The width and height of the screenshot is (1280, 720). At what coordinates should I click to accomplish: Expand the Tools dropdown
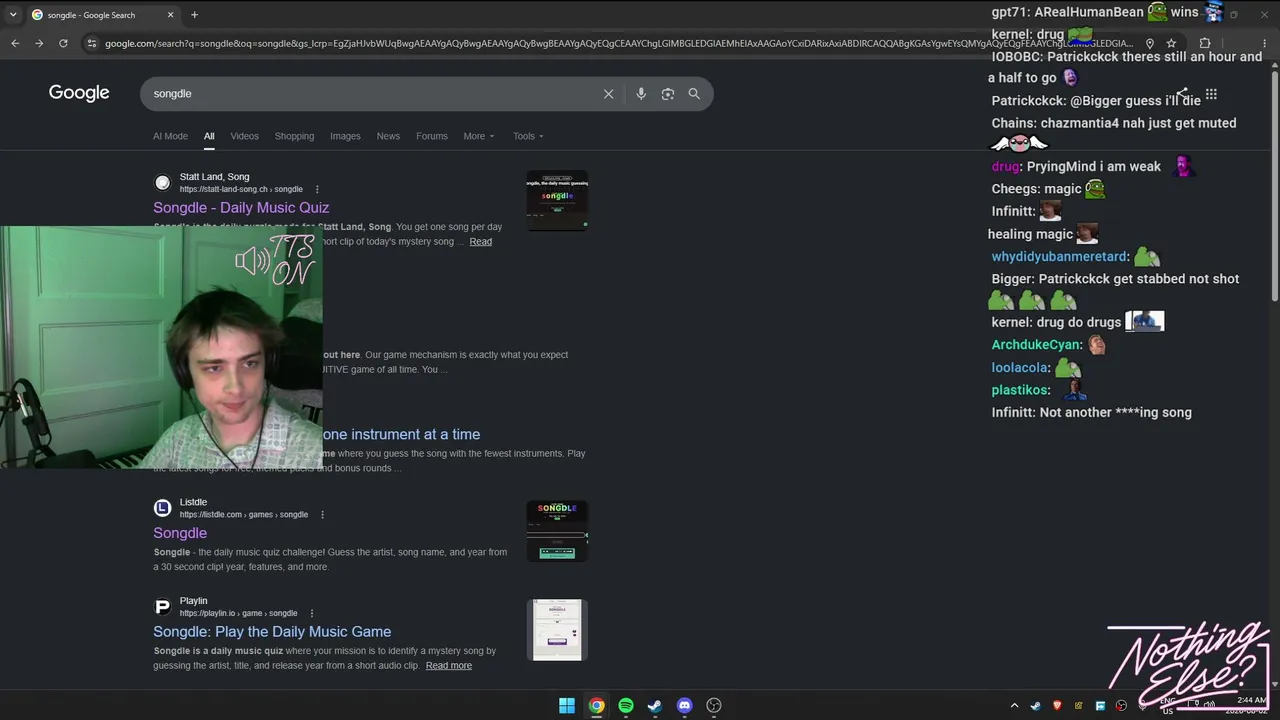(x=528, y=136)
